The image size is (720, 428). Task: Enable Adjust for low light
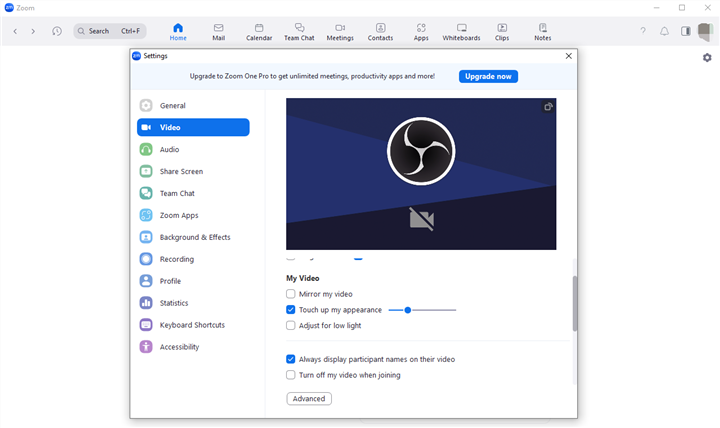click(x=291, y=325)
